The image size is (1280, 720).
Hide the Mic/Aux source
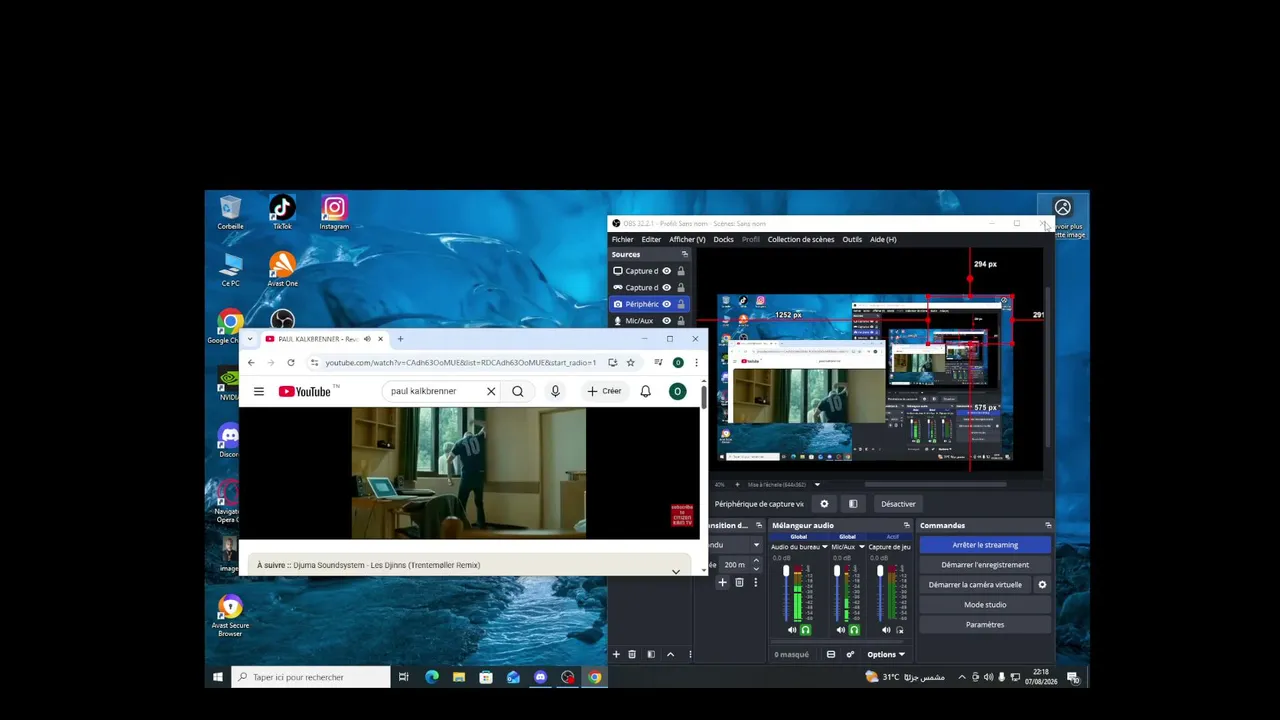(667, 321)
